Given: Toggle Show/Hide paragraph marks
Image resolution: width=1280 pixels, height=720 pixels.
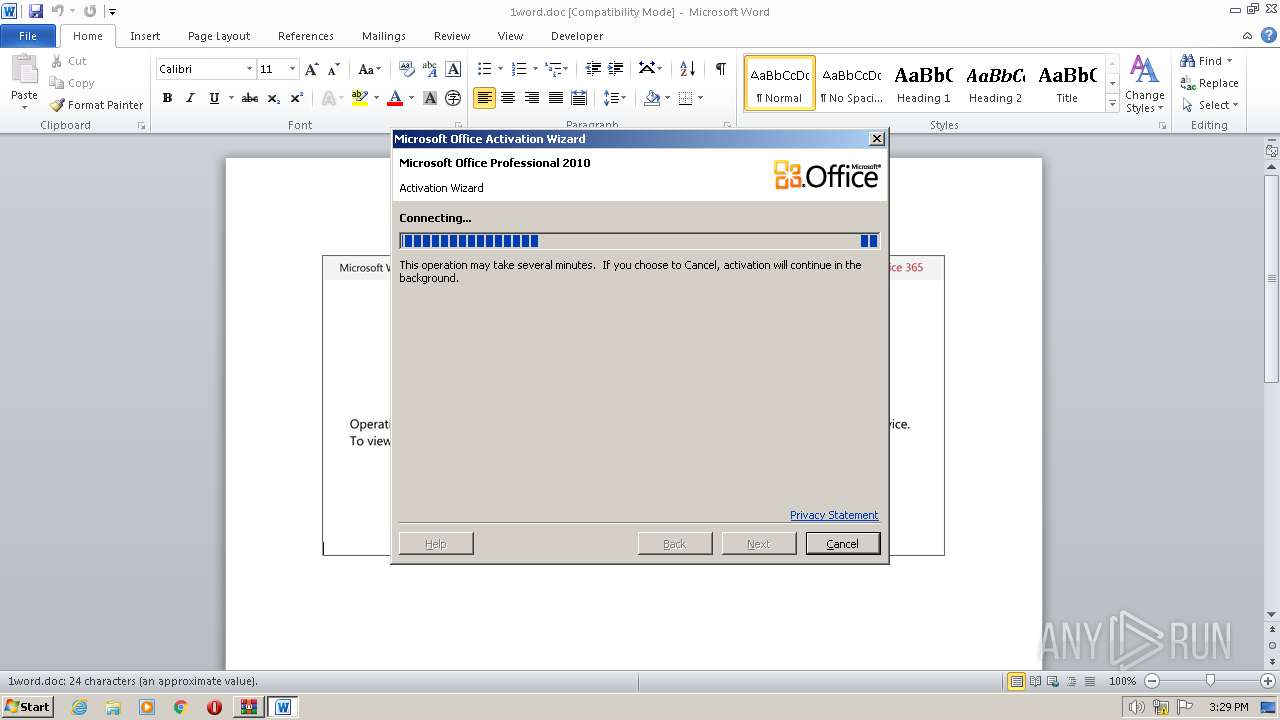Looking at the screenshot, I should (720, 69).
